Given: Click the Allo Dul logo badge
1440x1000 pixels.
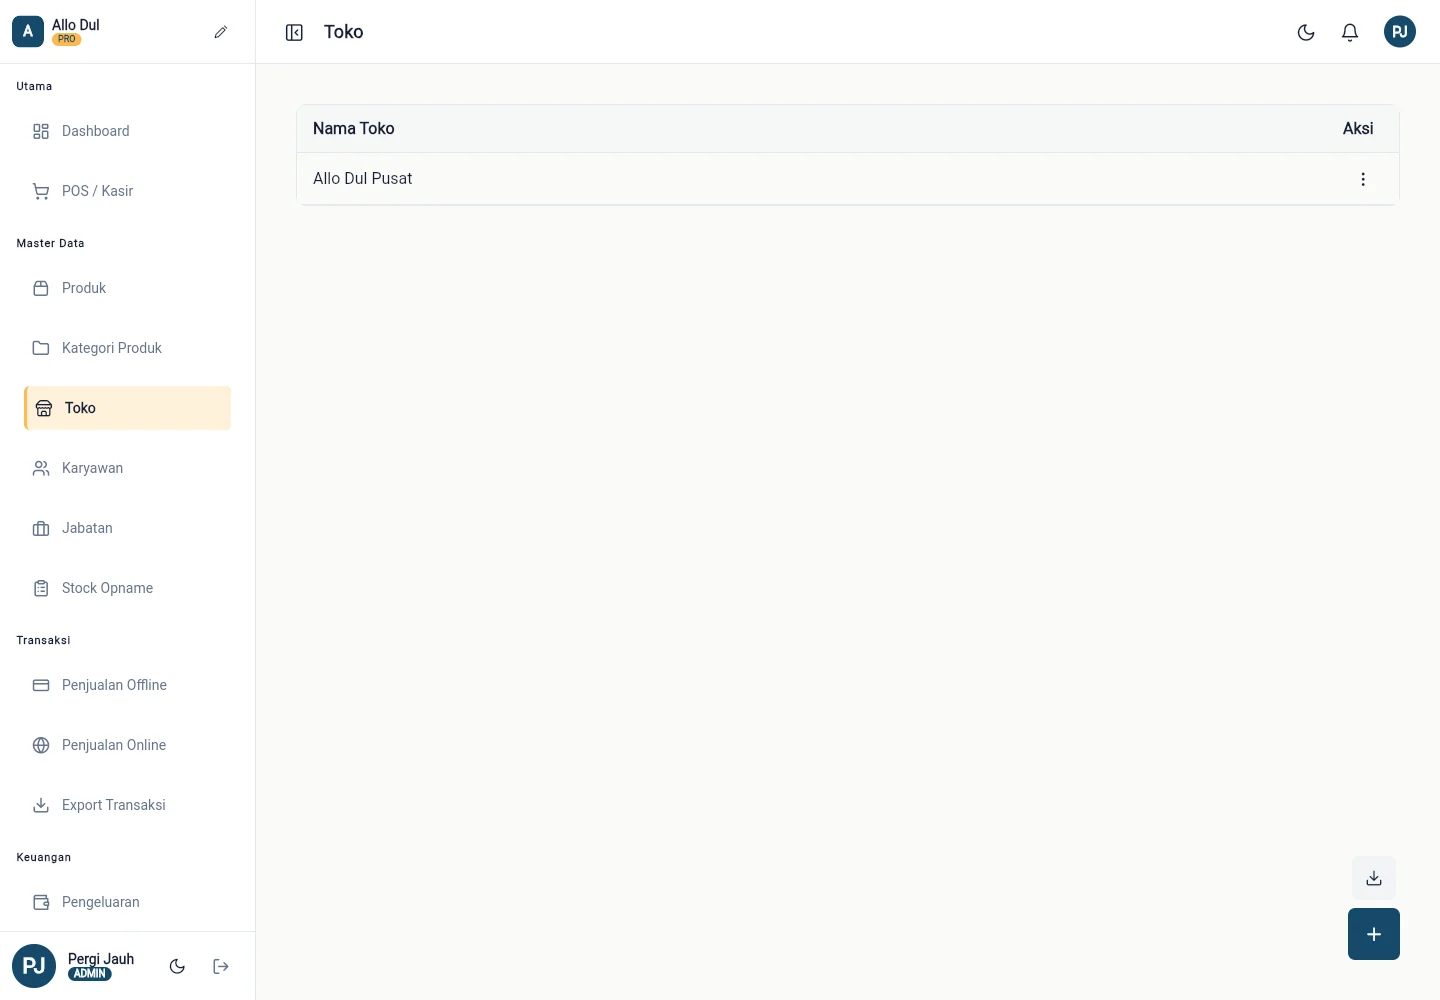Looking at the screenshot, I should [x=28, y=32].
